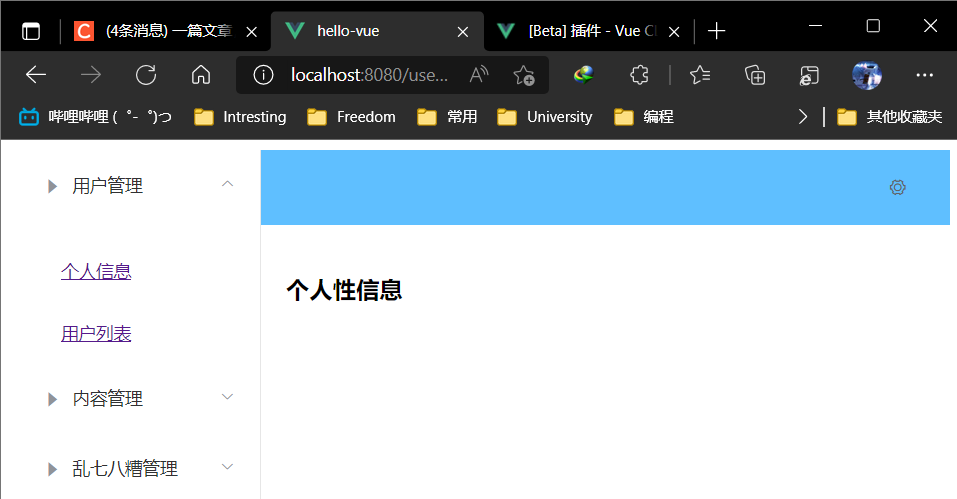
Task: Click the Internet Explorer mode icon
Action: click(809, 75)
